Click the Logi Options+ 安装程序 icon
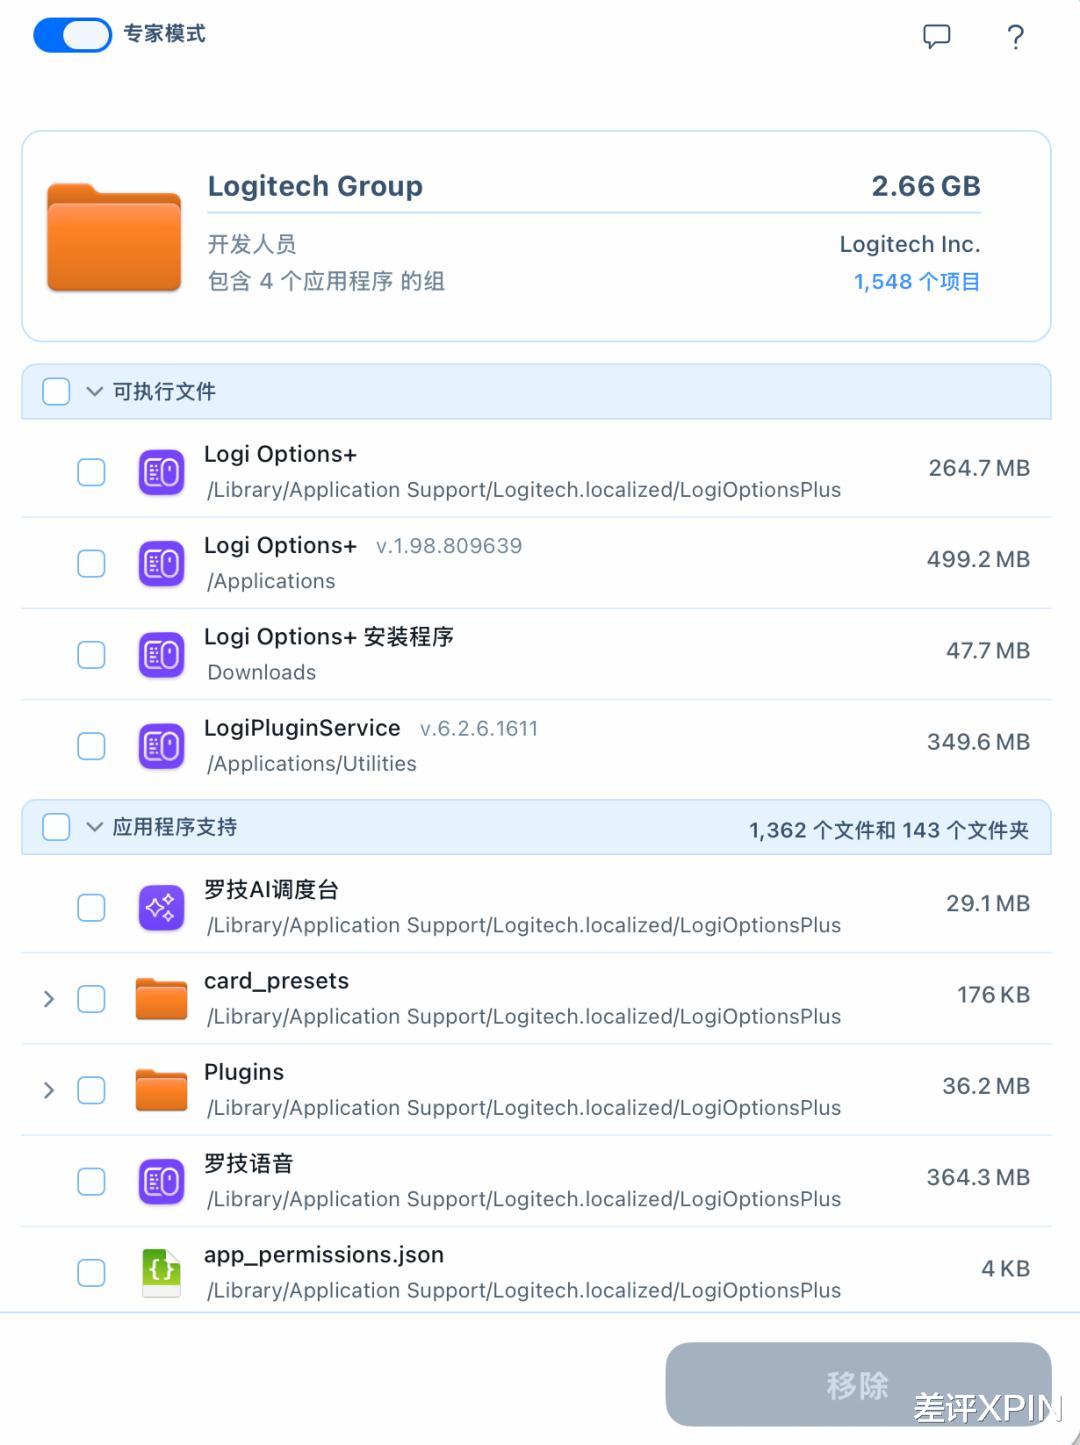 click(x=161, y=654)
